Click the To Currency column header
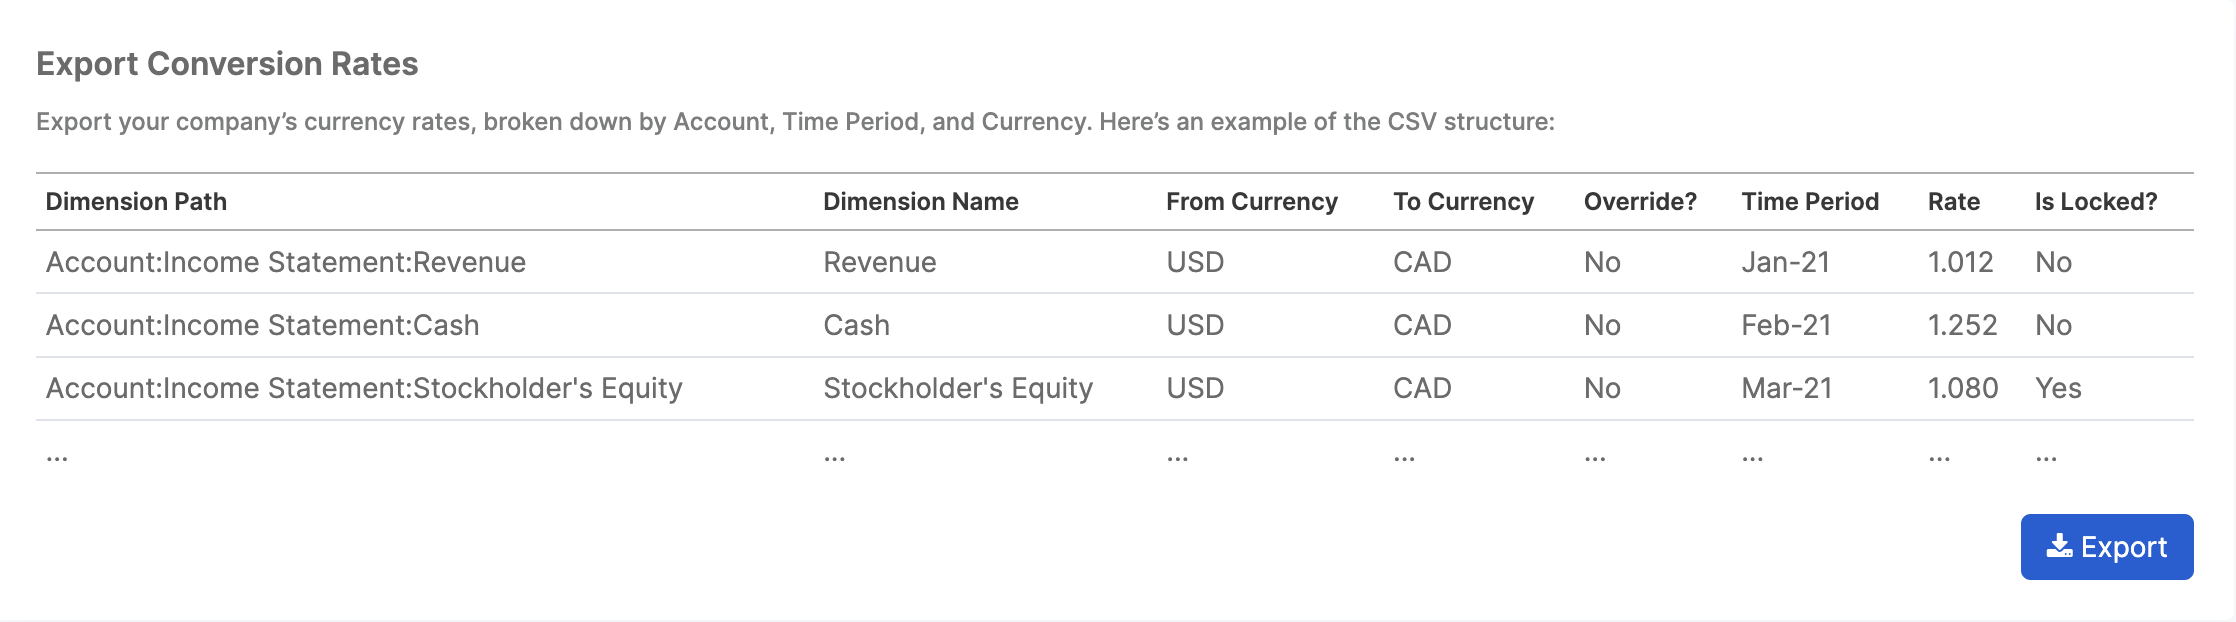2236x622 pixels. 1463,202
